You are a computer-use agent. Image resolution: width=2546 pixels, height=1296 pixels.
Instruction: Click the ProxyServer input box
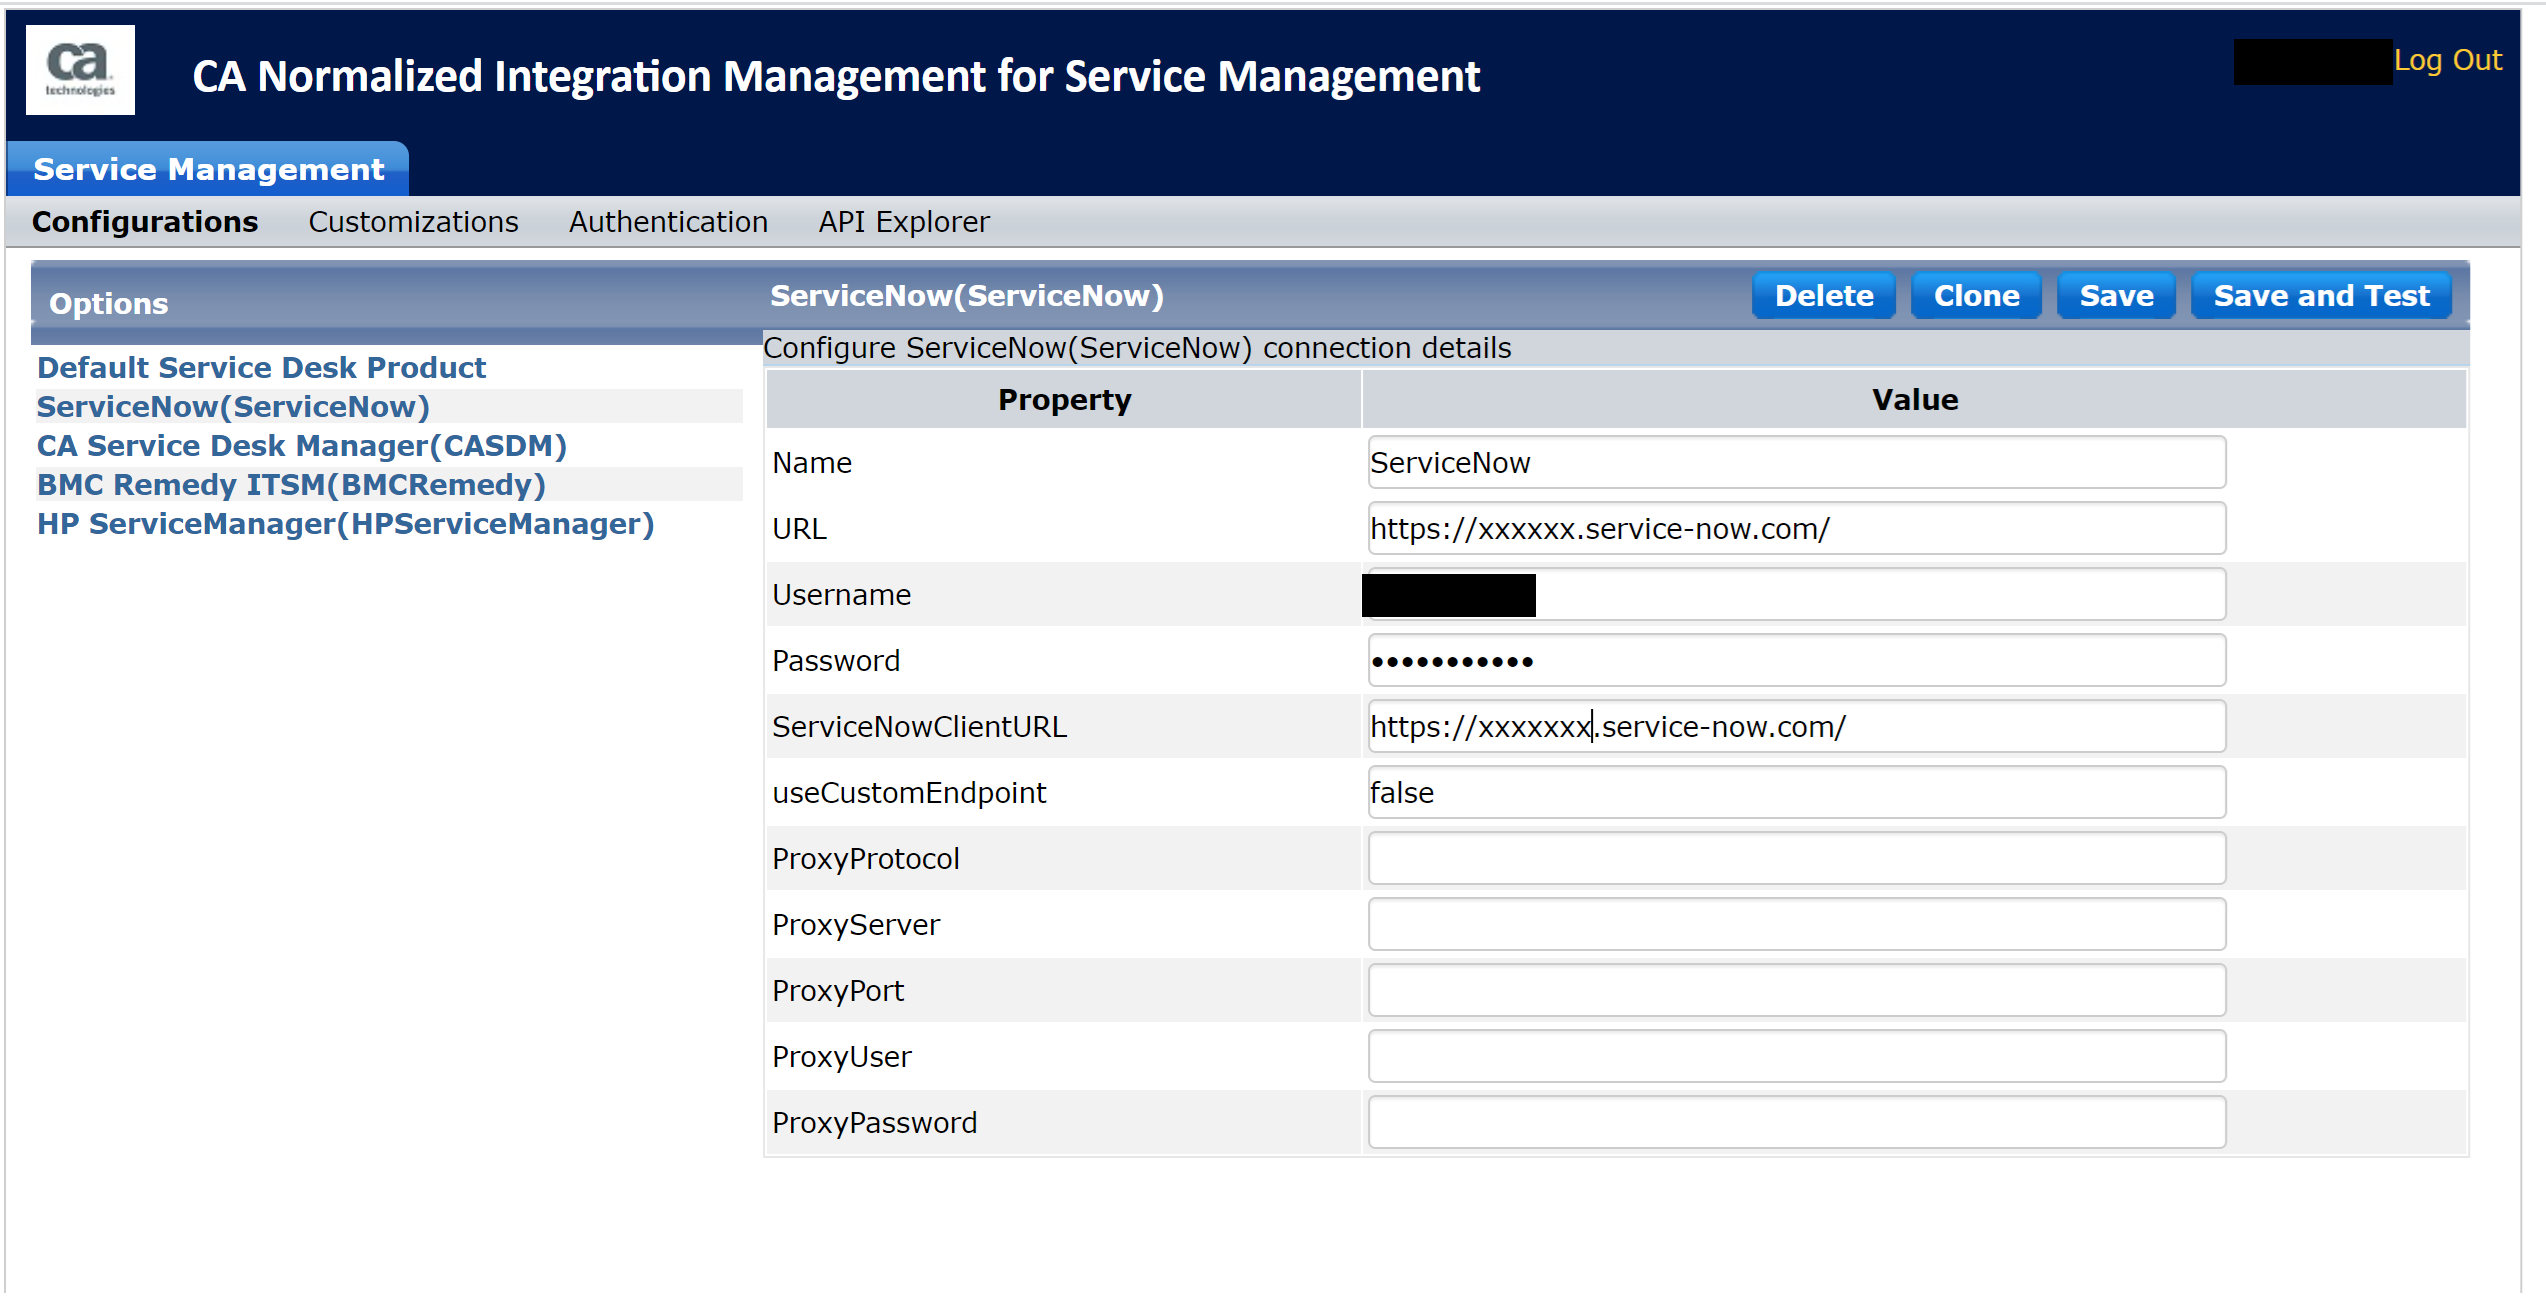pyautogui.click(x=1795, y=925)
